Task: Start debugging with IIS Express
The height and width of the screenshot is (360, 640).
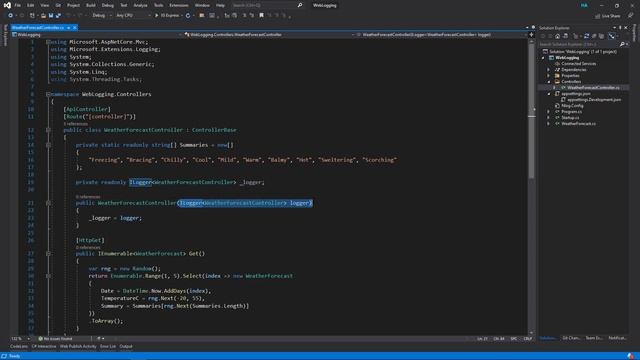Action: point(168,16)
